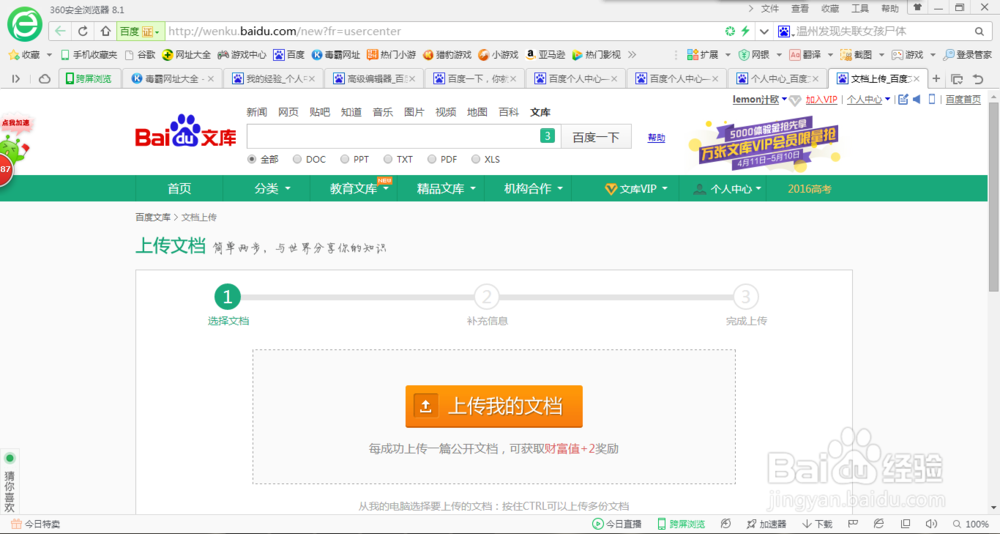Screen dimensions: 1000x534
Task: Open the 热门影视 bookmark
Action: point(596,55)
